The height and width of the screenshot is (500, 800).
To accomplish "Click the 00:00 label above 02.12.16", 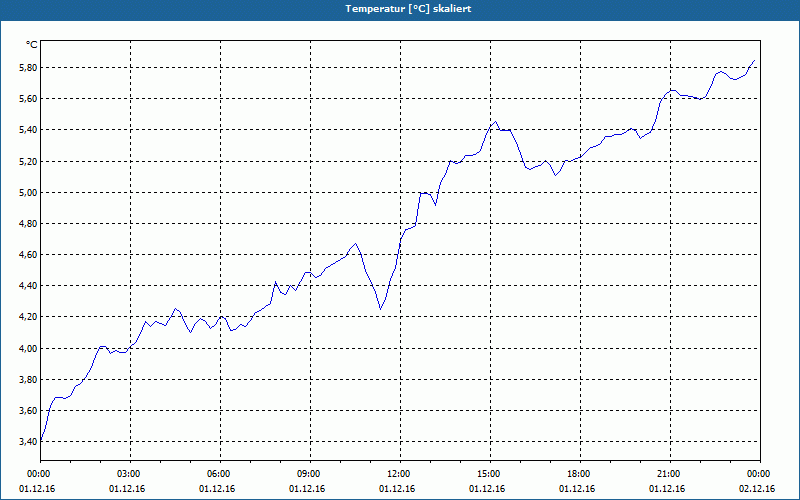I will (760, 474).
